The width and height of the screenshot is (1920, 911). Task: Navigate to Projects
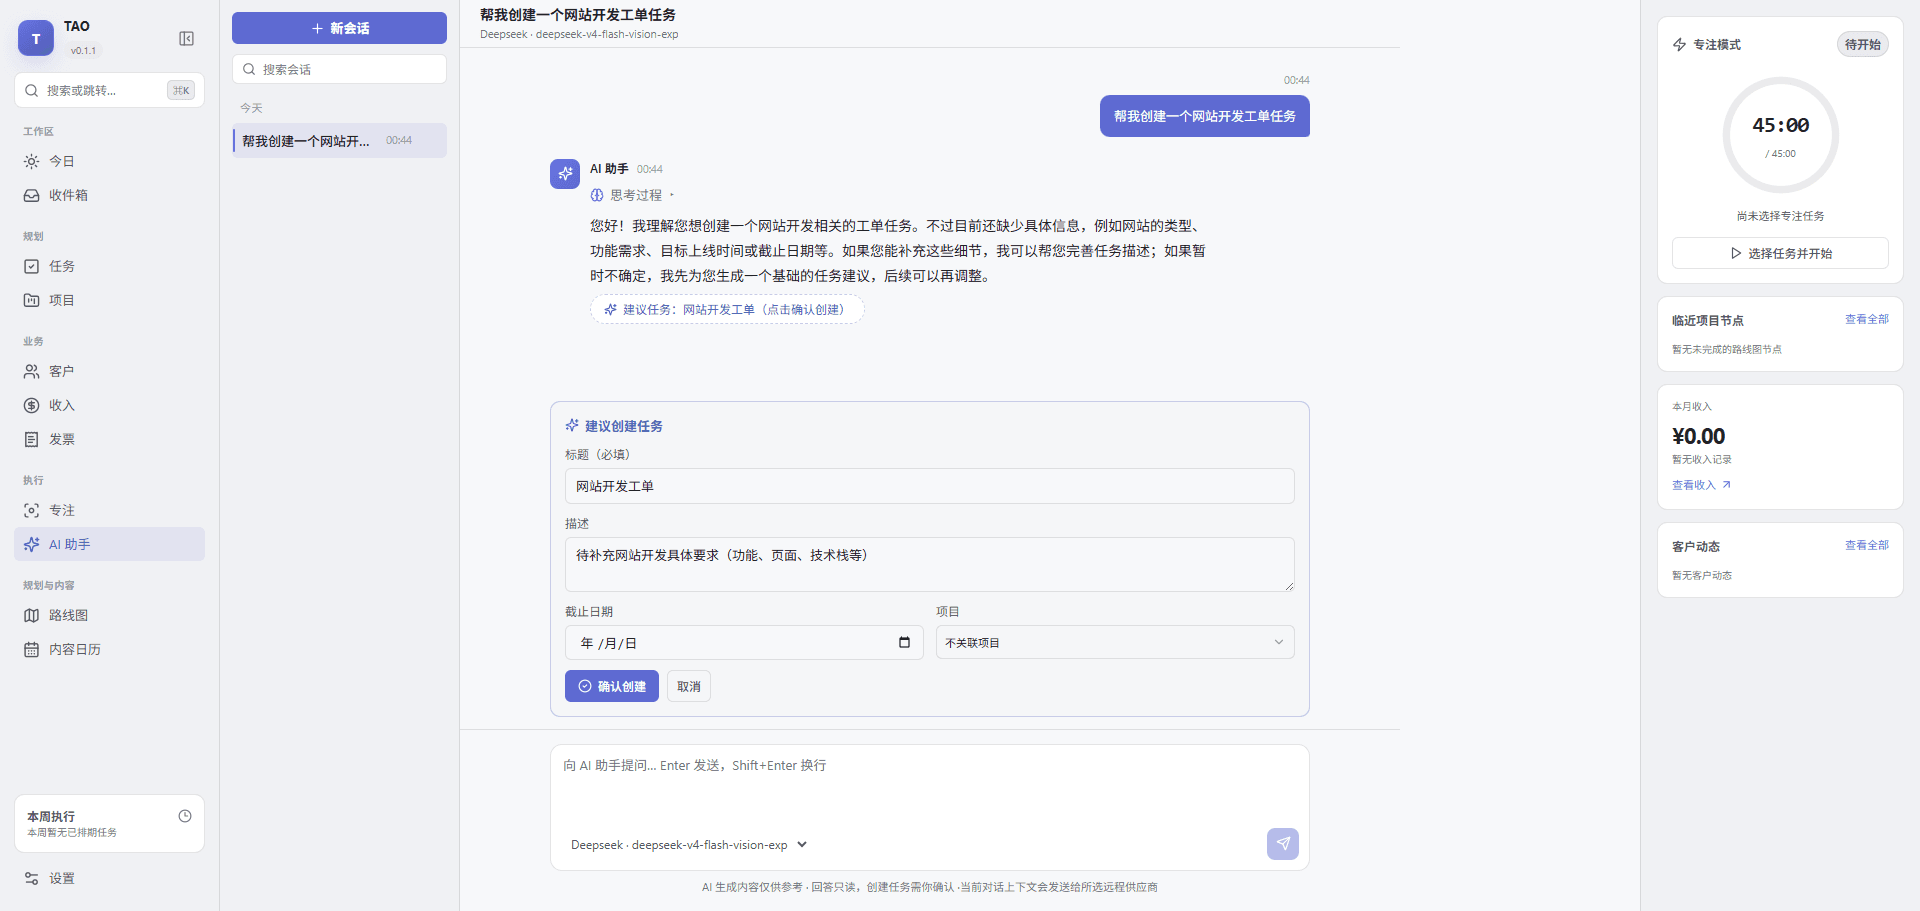[x=109, y=300]
